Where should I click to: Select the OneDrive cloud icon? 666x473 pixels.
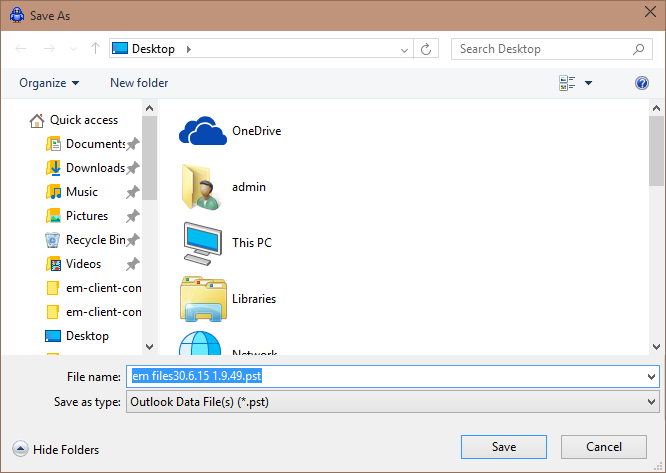(x=203, y=131)
